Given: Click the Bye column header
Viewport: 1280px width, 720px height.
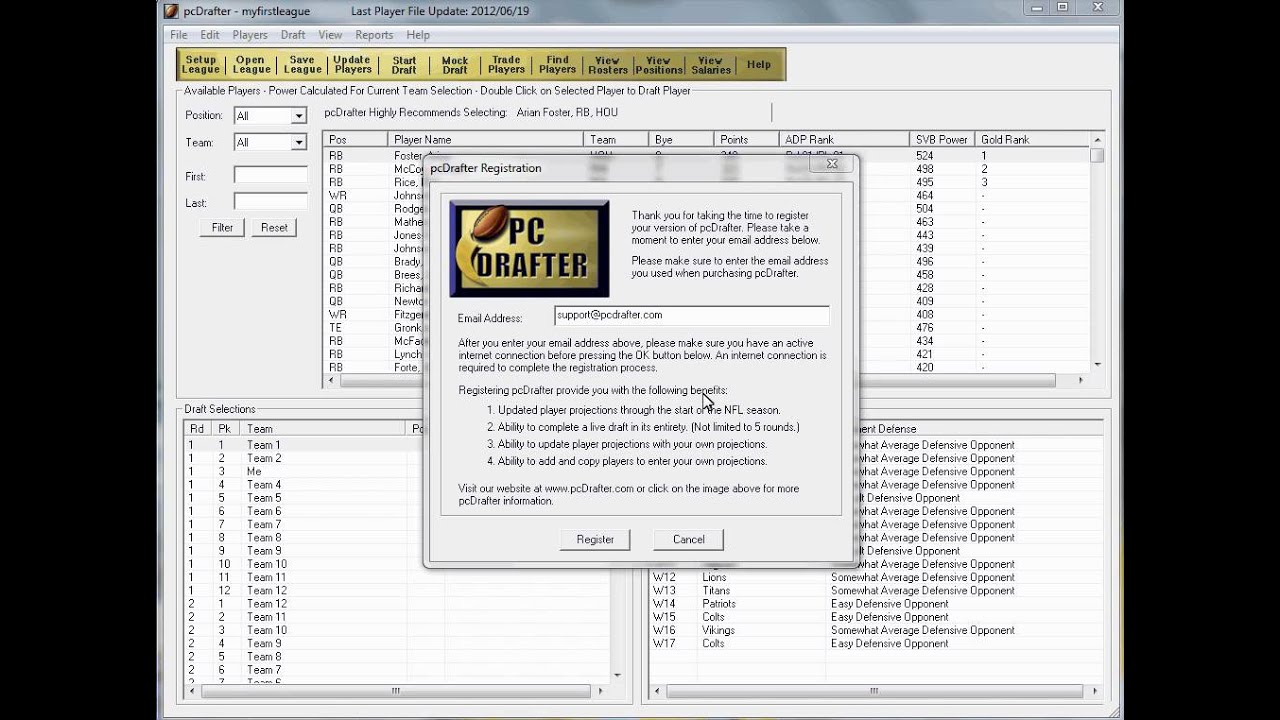Looking at the screenshot, I should [x=681, y=140].
